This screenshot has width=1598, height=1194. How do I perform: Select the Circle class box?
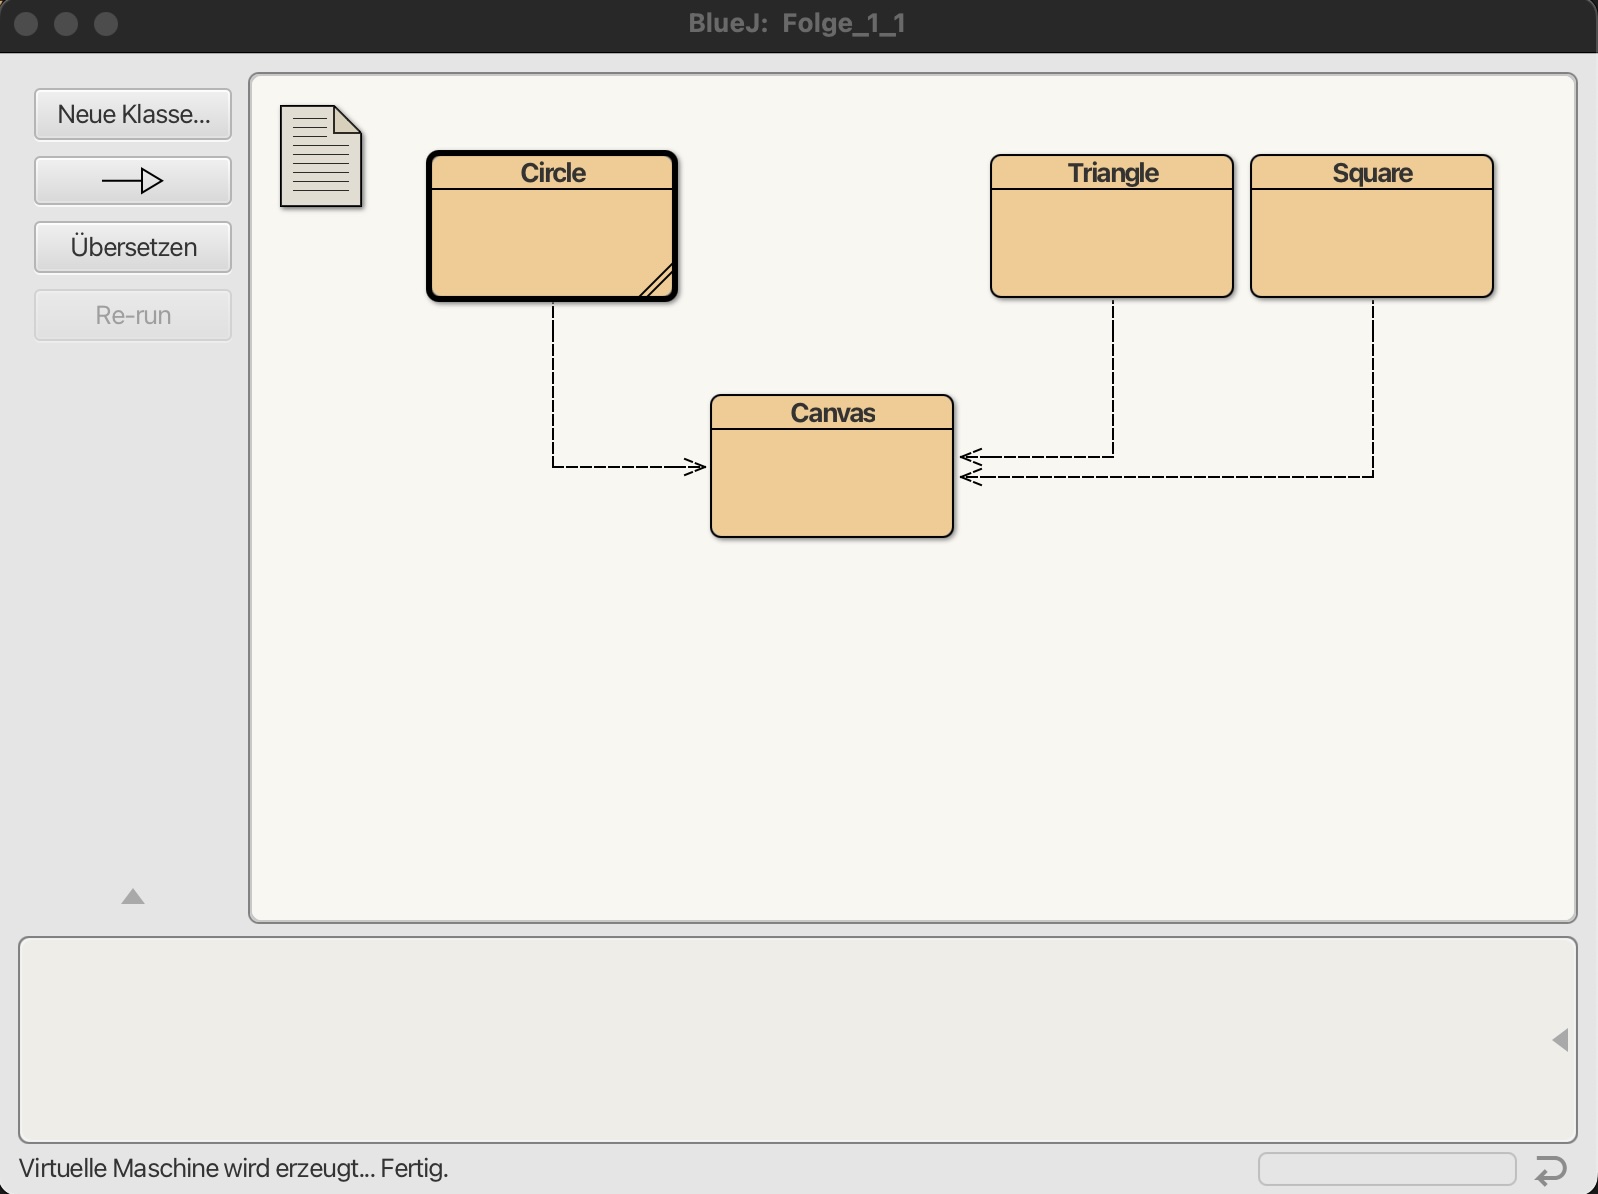pyautogui.click(x=552, y=240)
